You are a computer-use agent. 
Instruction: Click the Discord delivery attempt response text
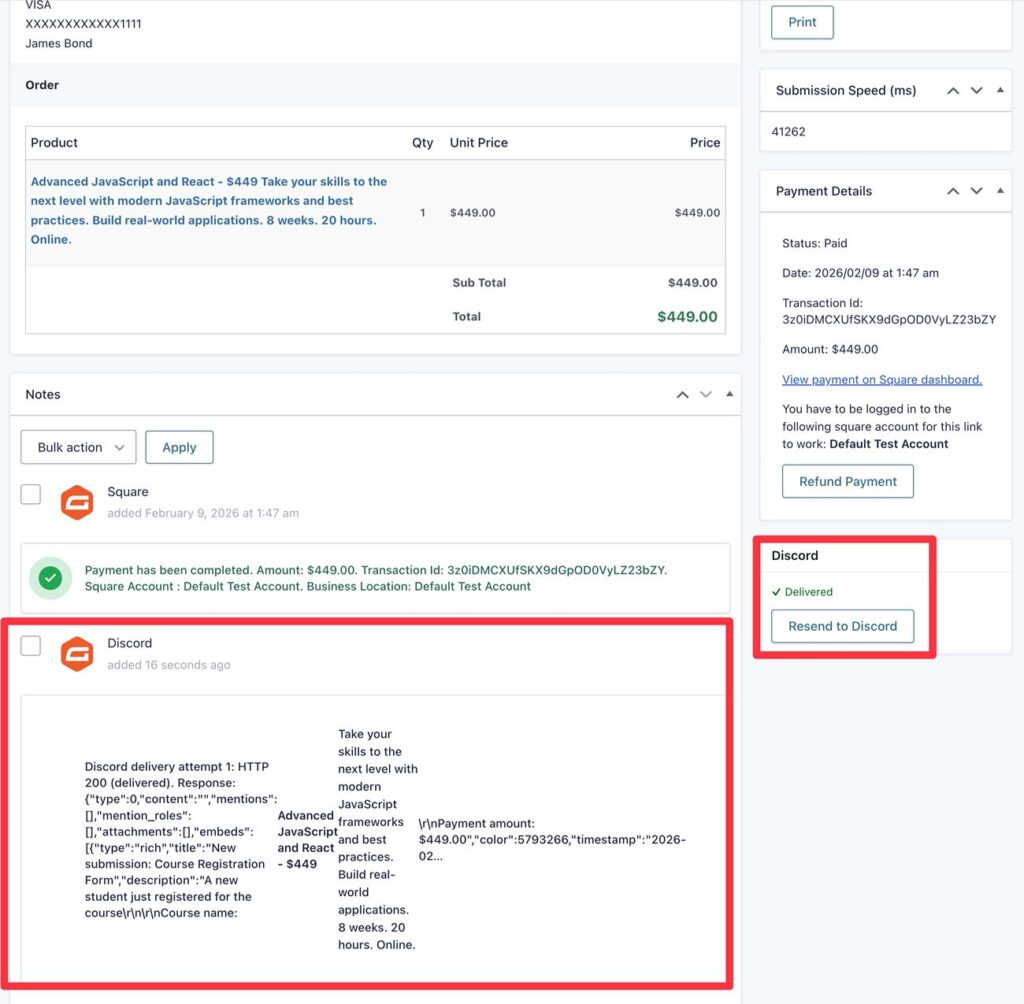coord(385,839)
